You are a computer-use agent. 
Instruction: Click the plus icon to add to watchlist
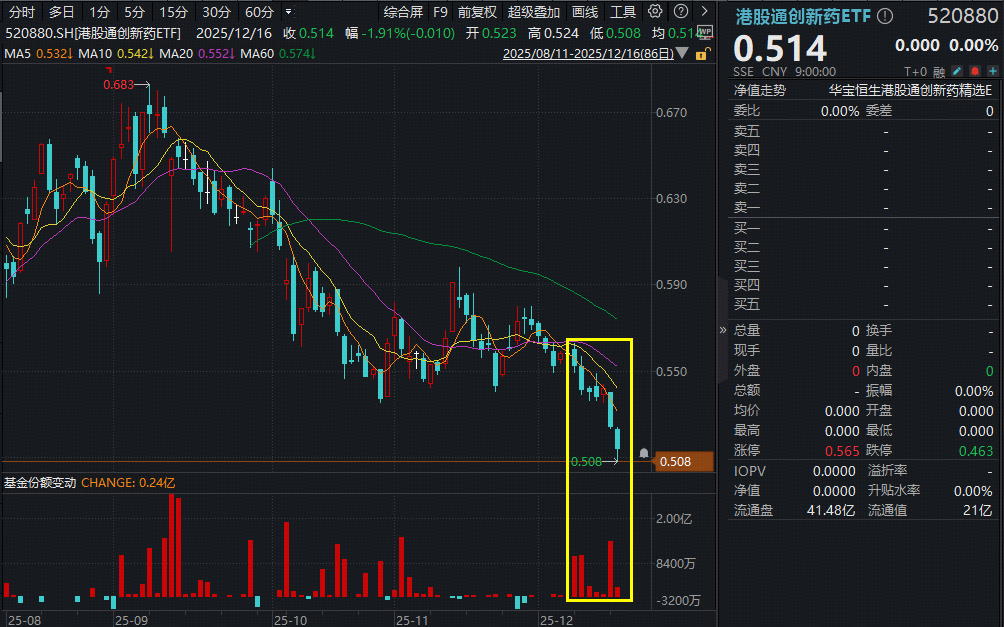[x=991, y=71]
